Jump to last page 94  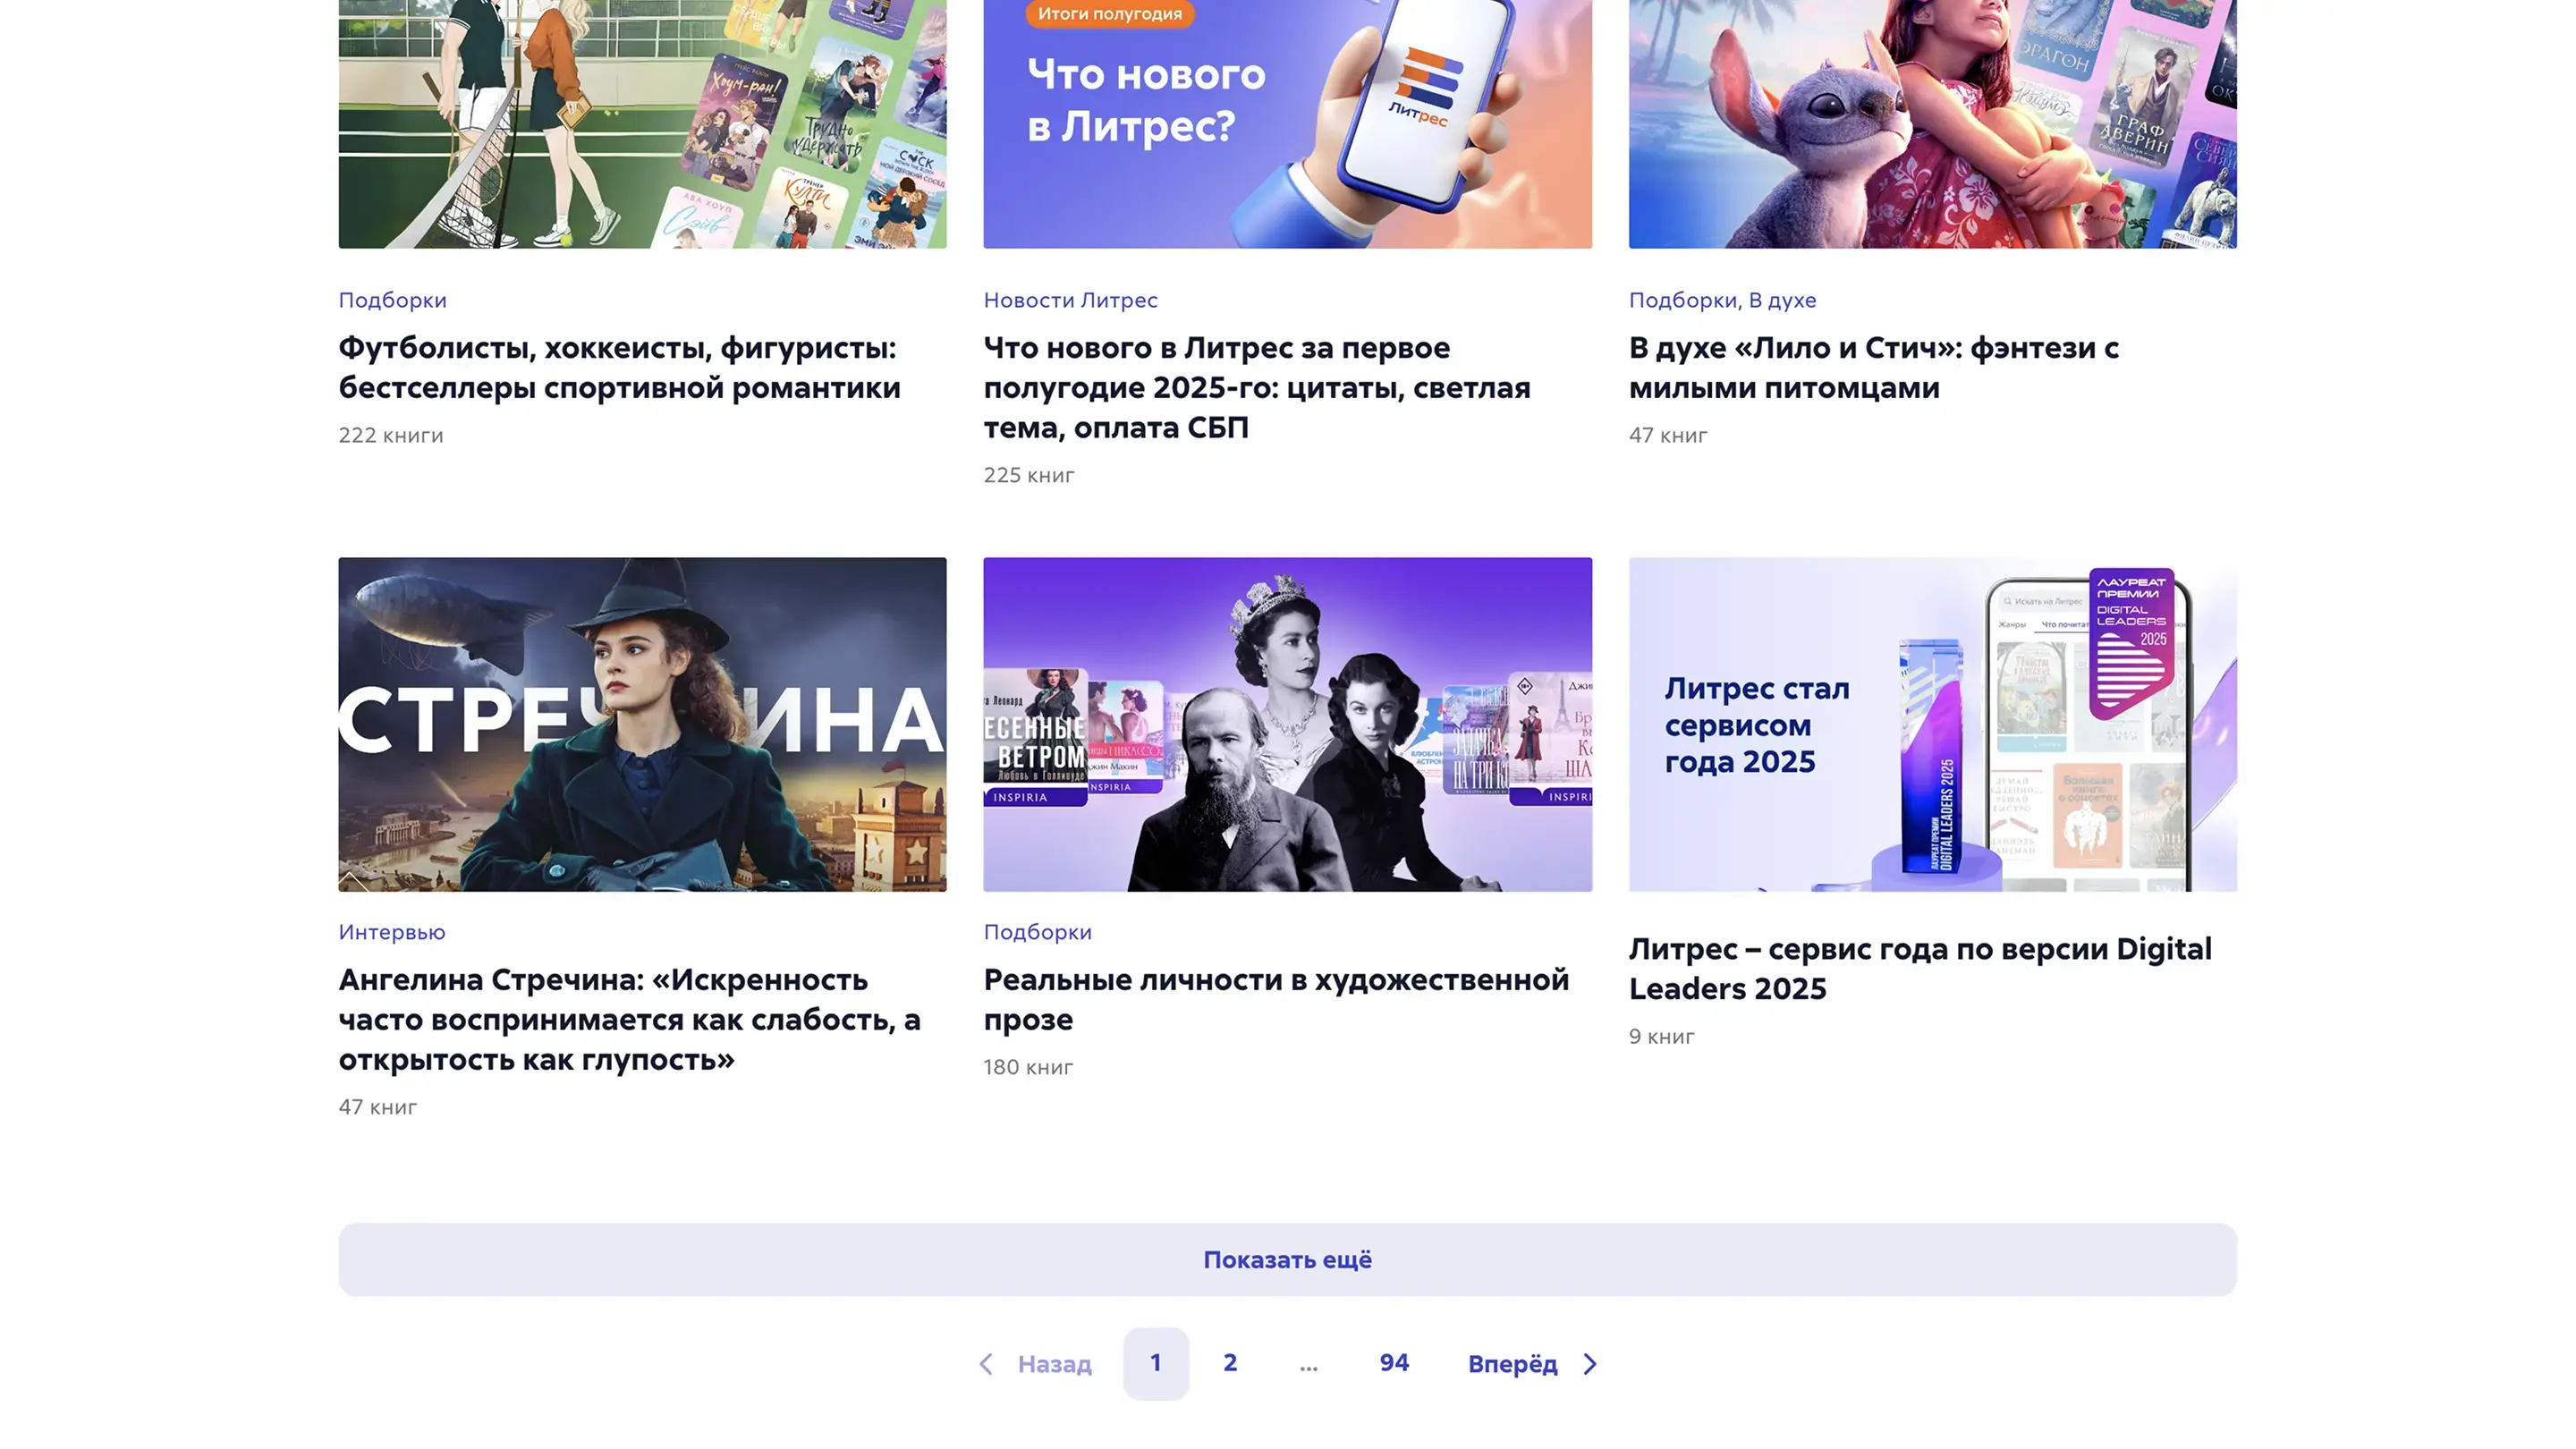(x=1394, y=1363)
